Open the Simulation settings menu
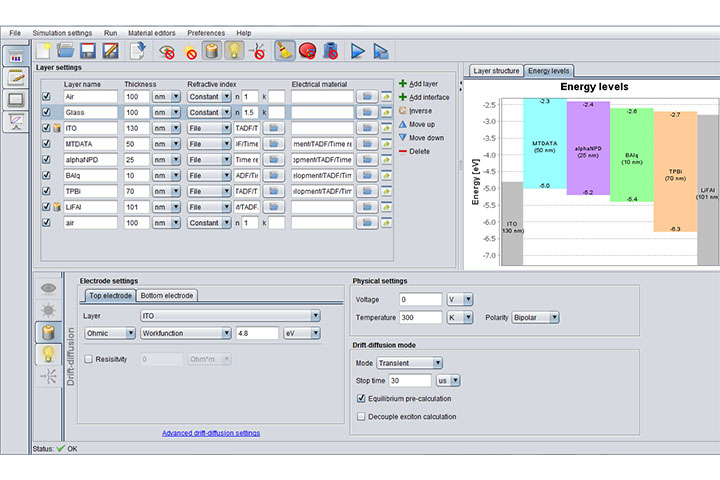Screen dimensions: 720x480 point(62,33)
